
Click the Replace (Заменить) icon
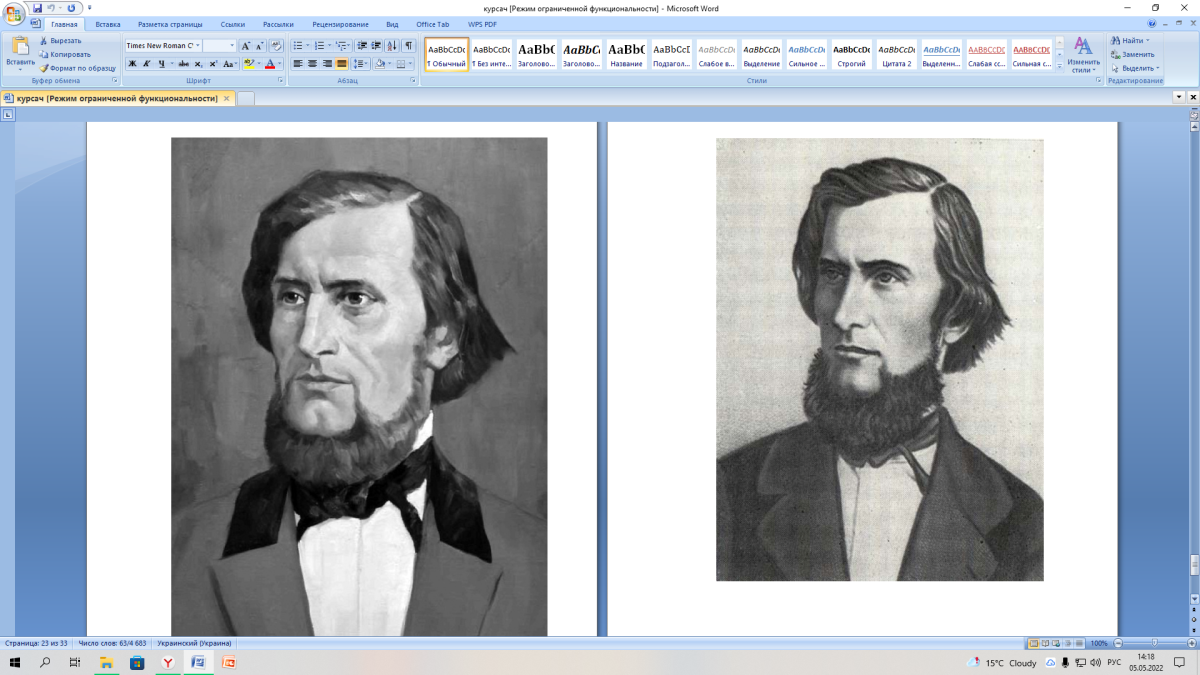1115,54
